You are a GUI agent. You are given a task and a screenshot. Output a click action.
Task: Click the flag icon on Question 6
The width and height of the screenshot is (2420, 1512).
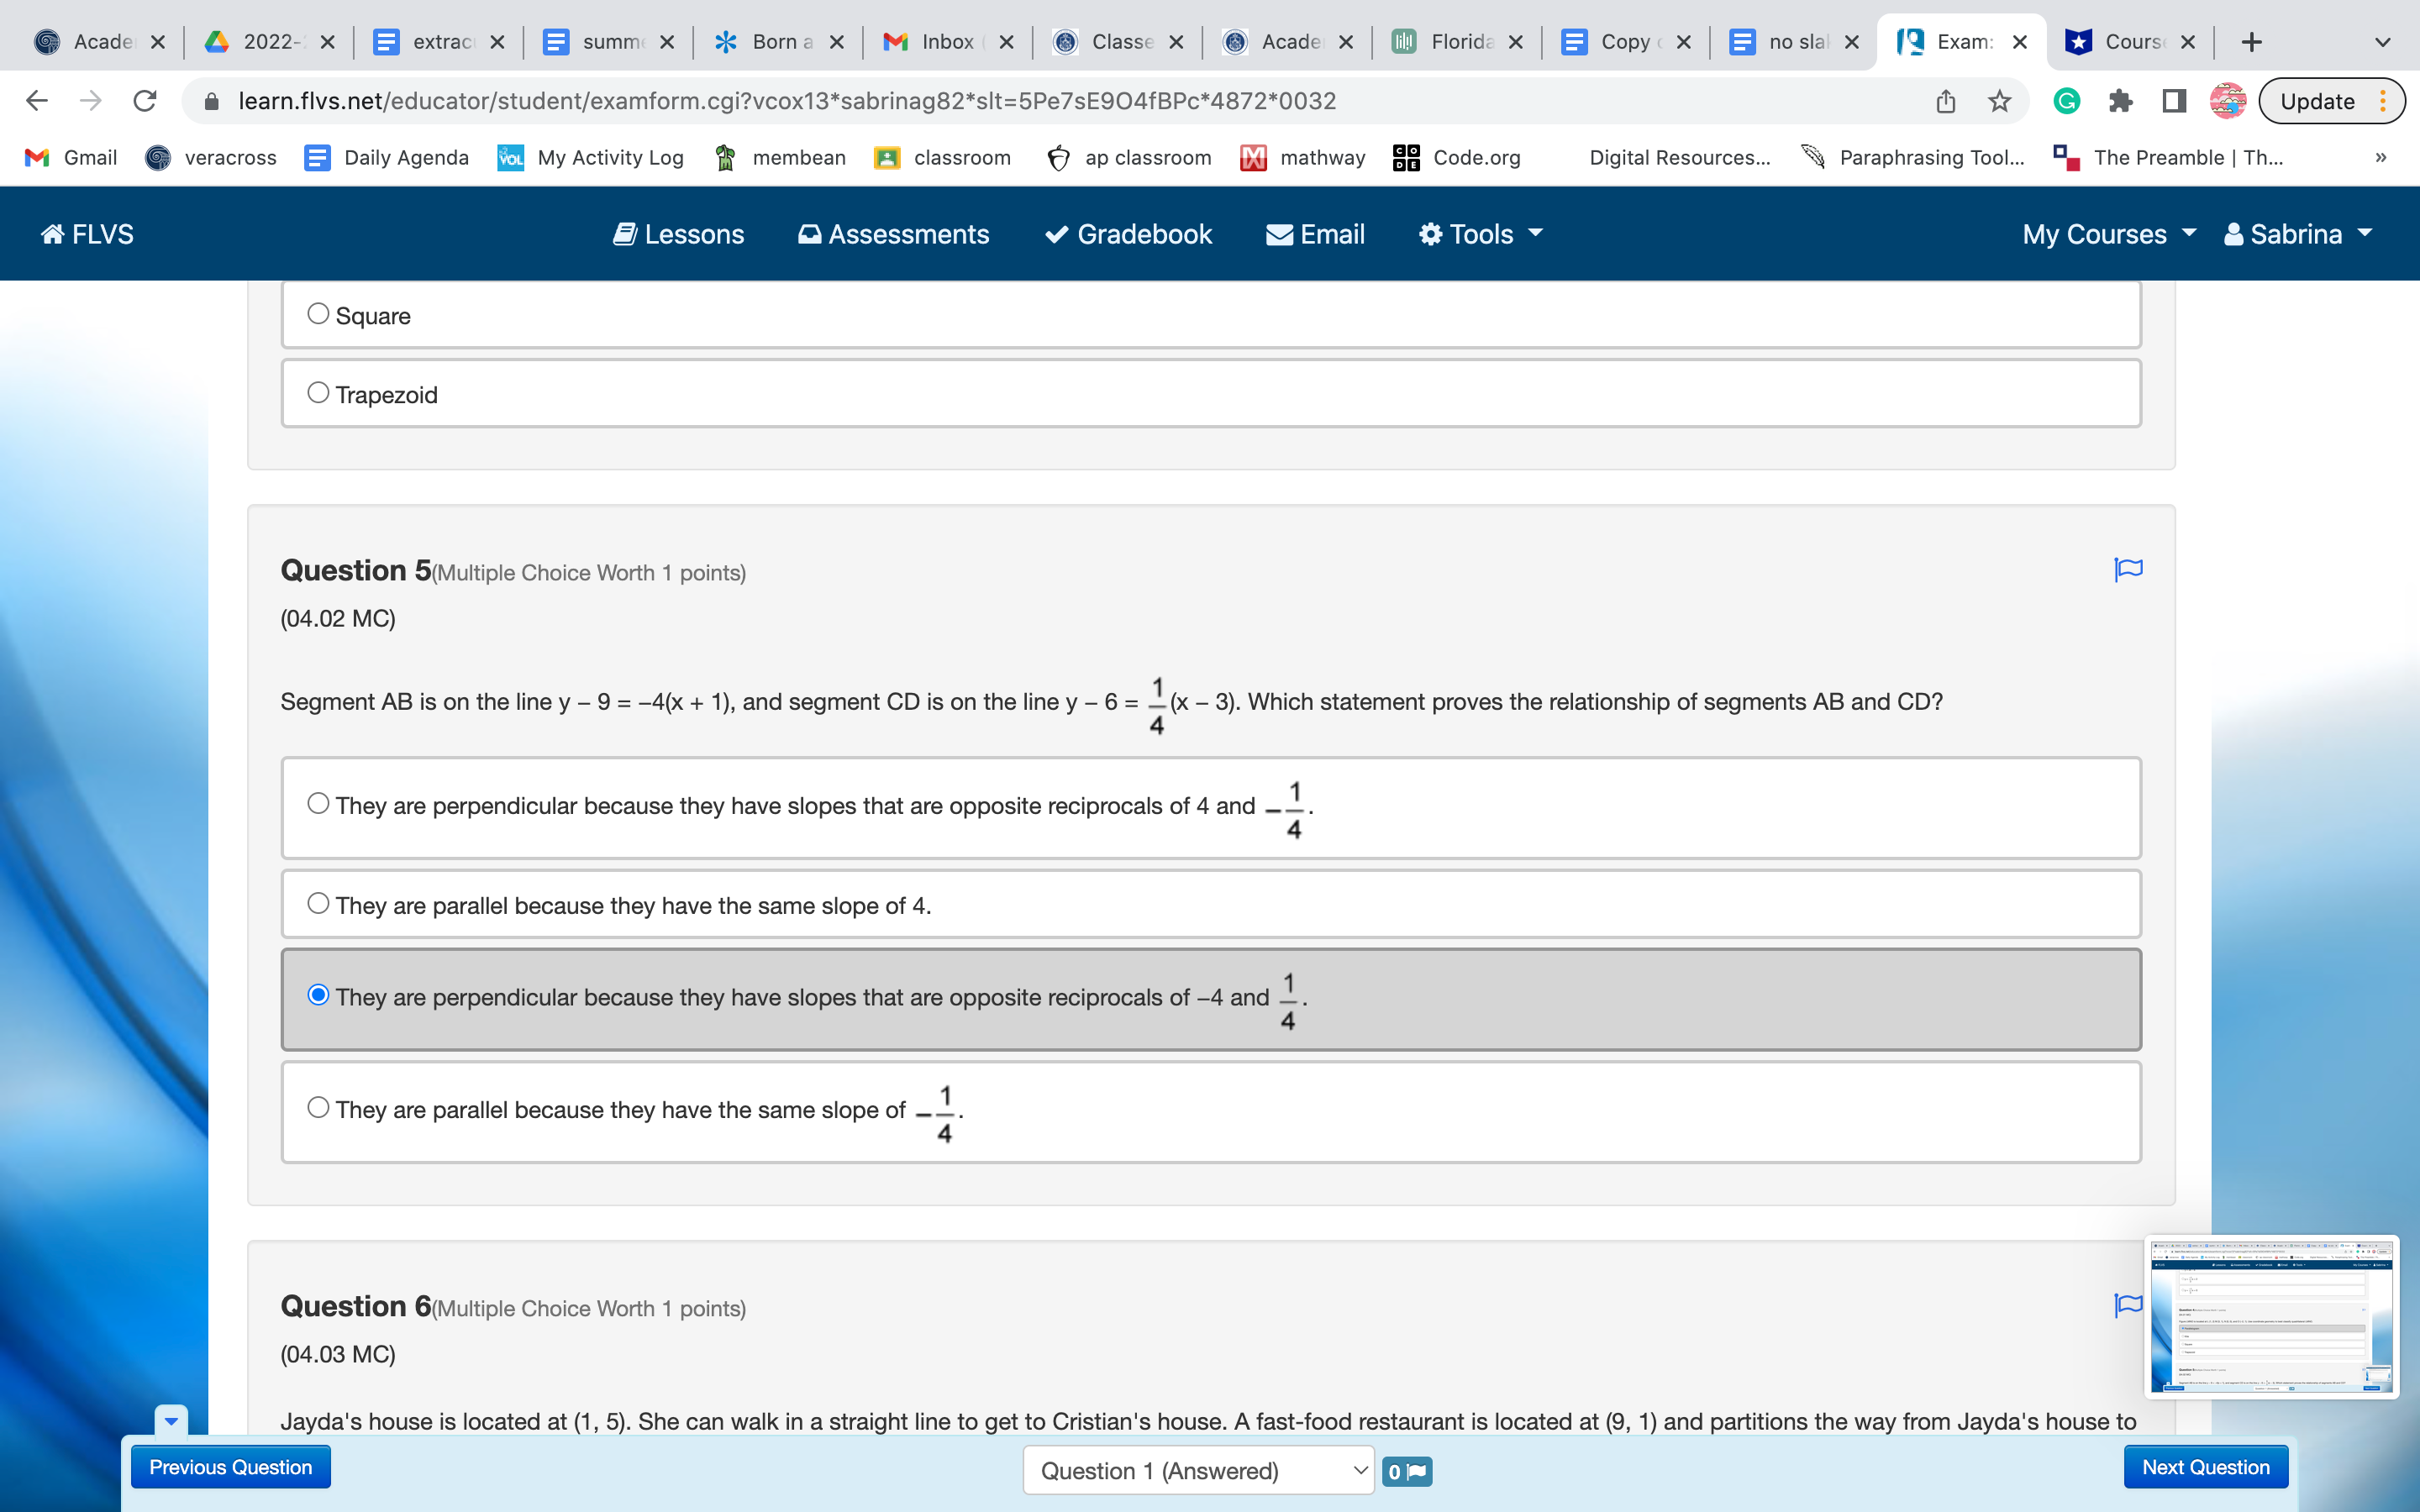pos(2128,1310)
